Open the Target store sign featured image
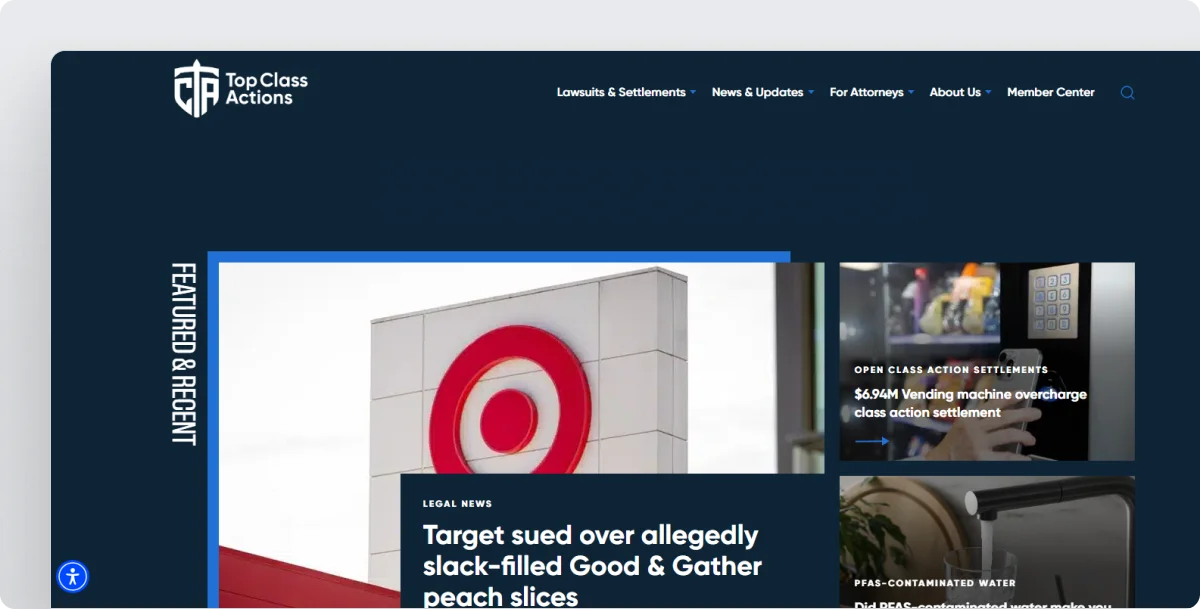The image size is (1200, 609). coord(522,368)
